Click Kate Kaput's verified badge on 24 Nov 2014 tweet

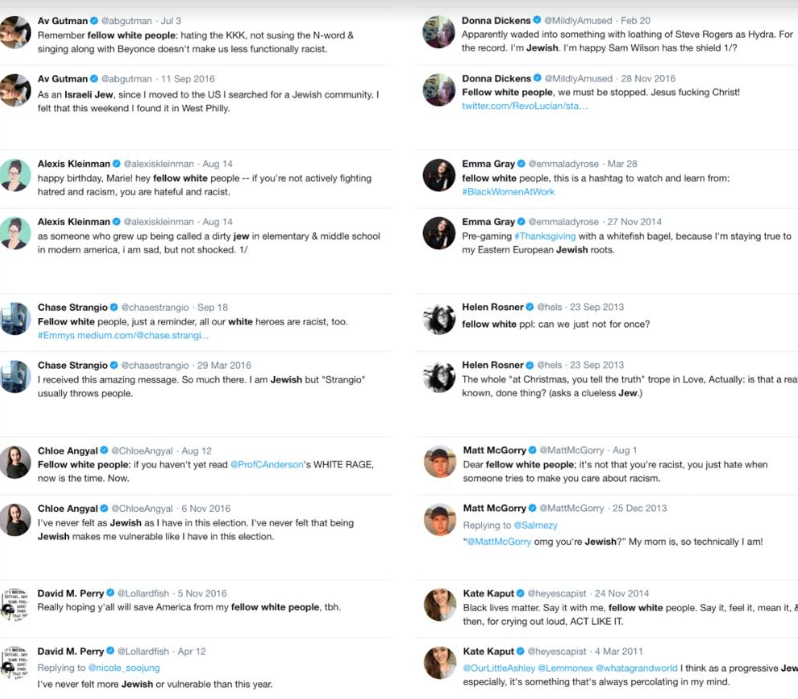[x=522, y=594]
